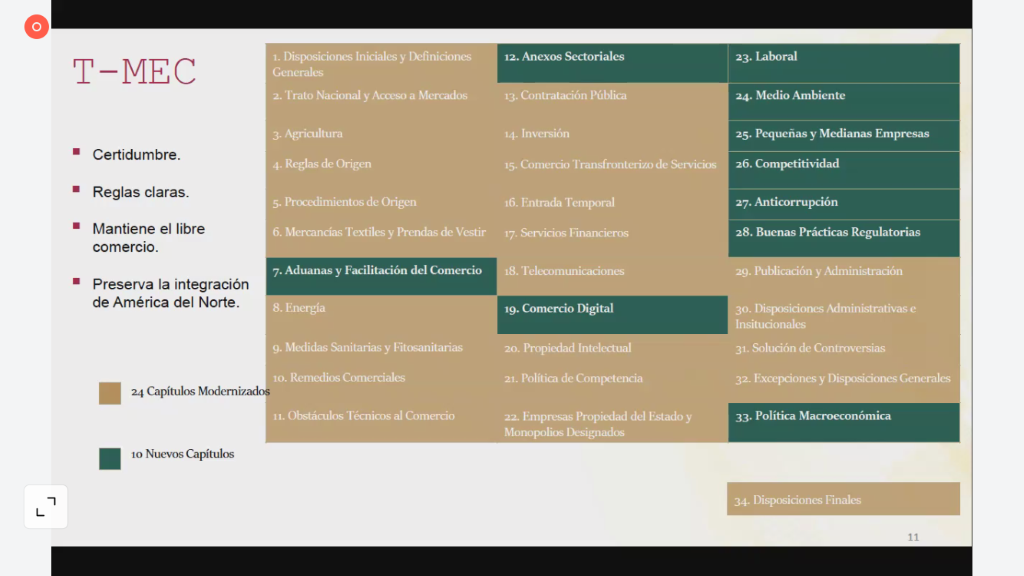Click '22. Empresas Propiedad del Estado' cell
1024x576 pixels.
(613, 423)
